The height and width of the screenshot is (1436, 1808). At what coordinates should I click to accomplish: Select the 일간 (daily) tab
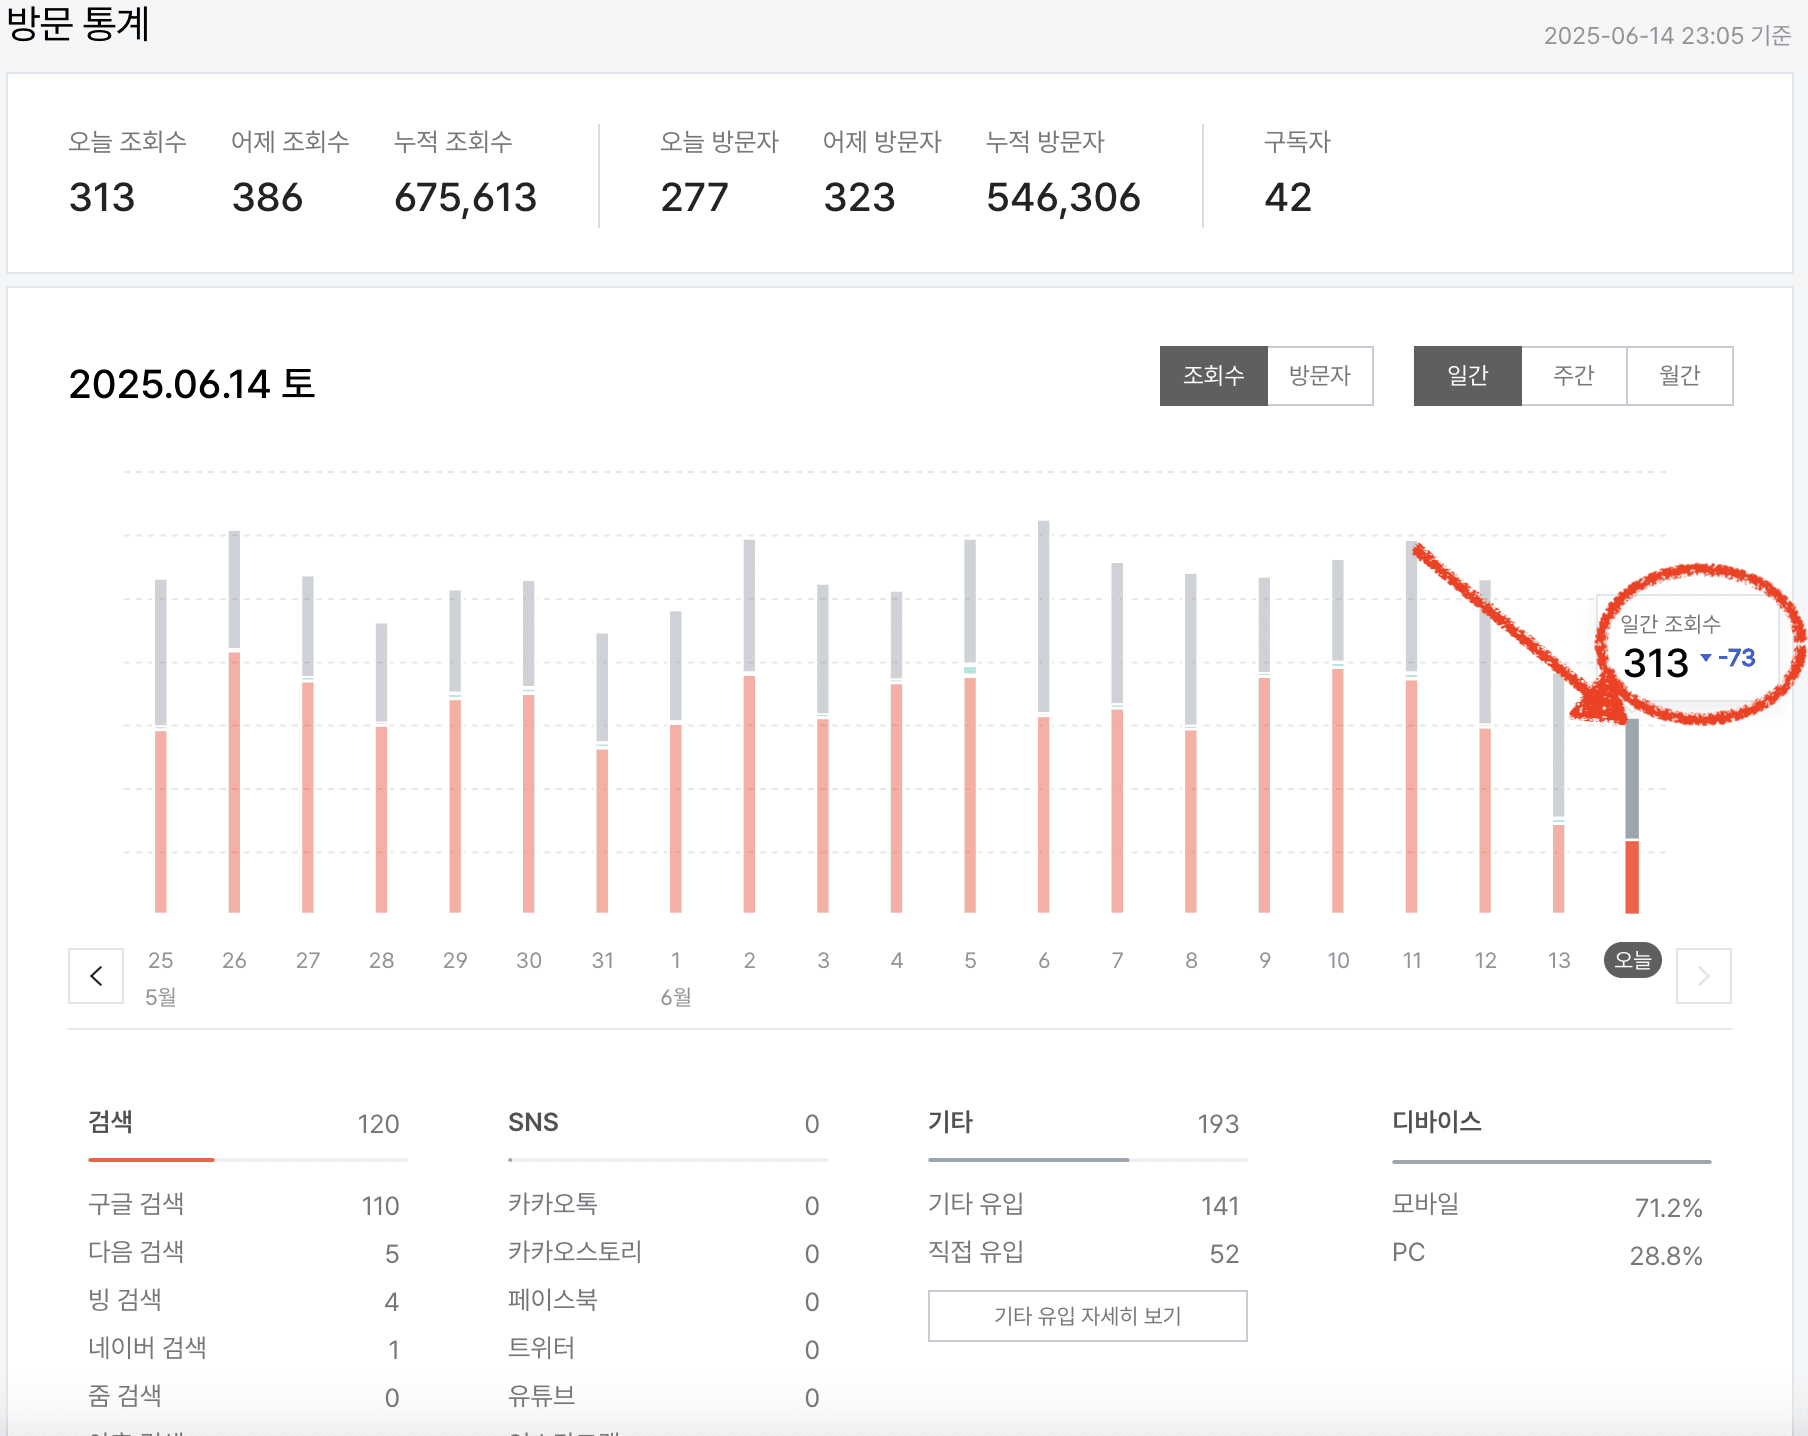[1467, 376]
